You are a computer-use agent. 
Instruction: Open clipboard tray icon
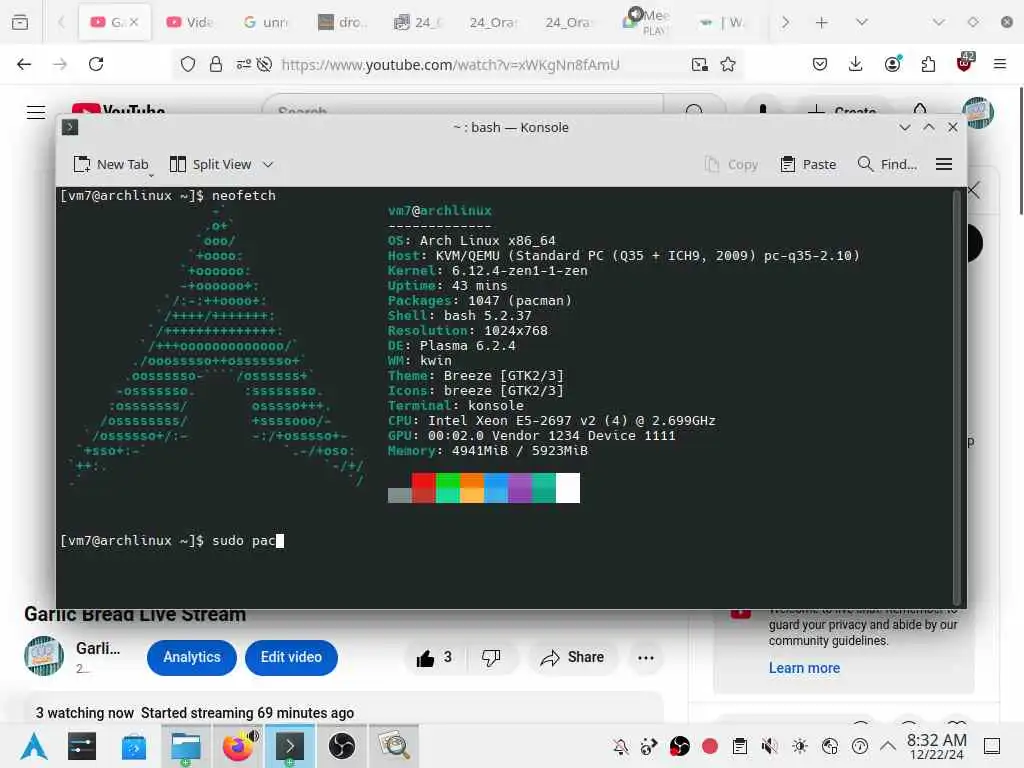click(739, 746)
